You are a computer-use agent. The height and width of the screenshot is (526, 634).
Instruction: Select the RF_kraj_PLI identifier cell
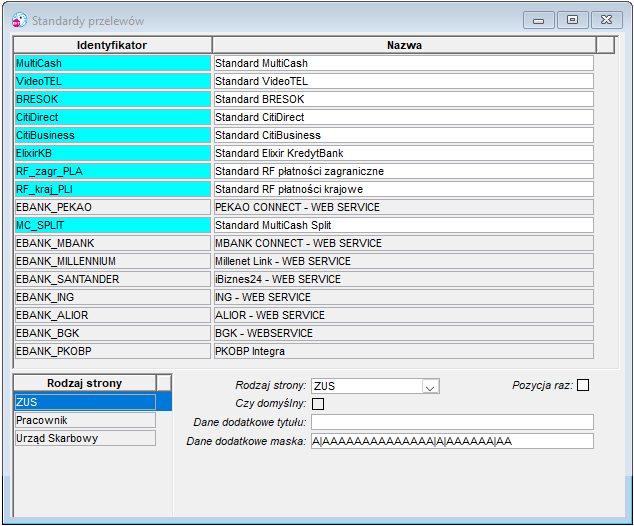(x=113, y=189)
